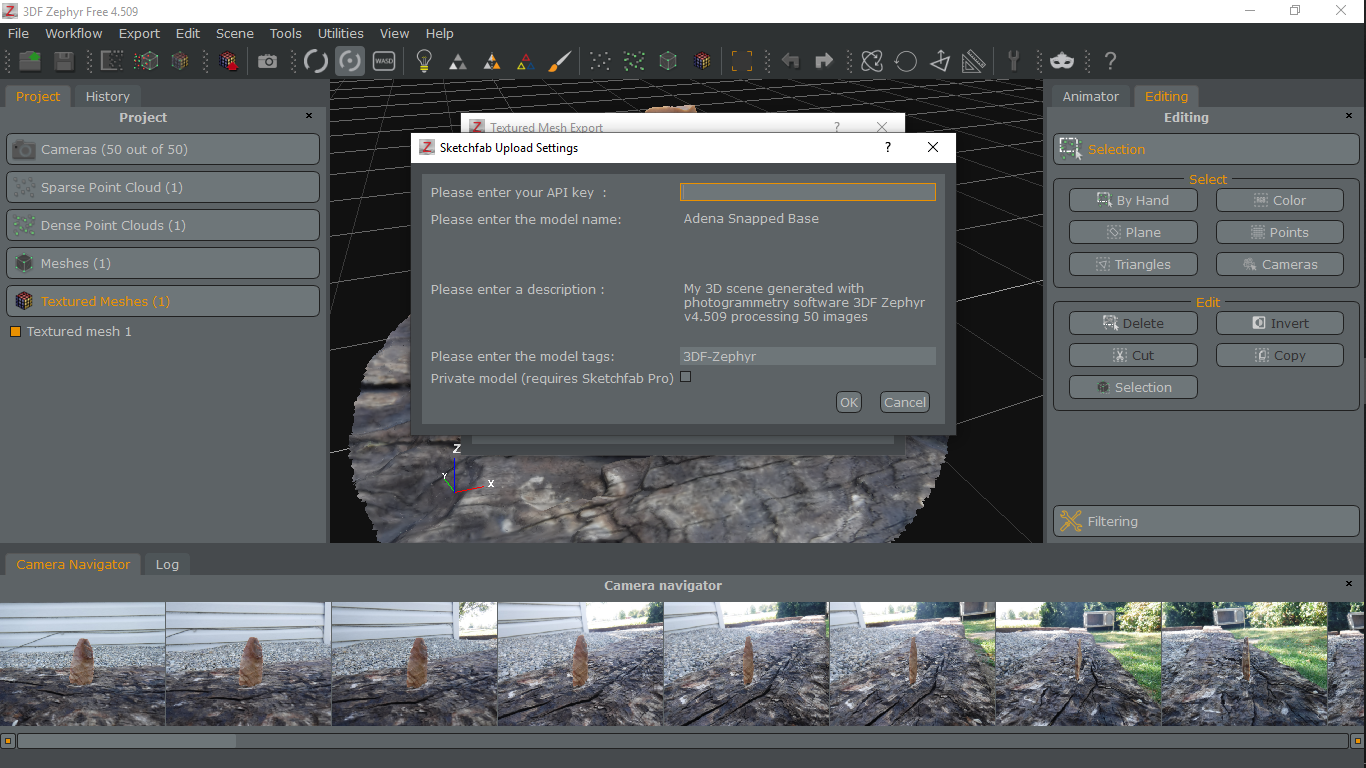Click the By Hand selection button
This screenshot has height=768, width=1366.
[1133, 200]
